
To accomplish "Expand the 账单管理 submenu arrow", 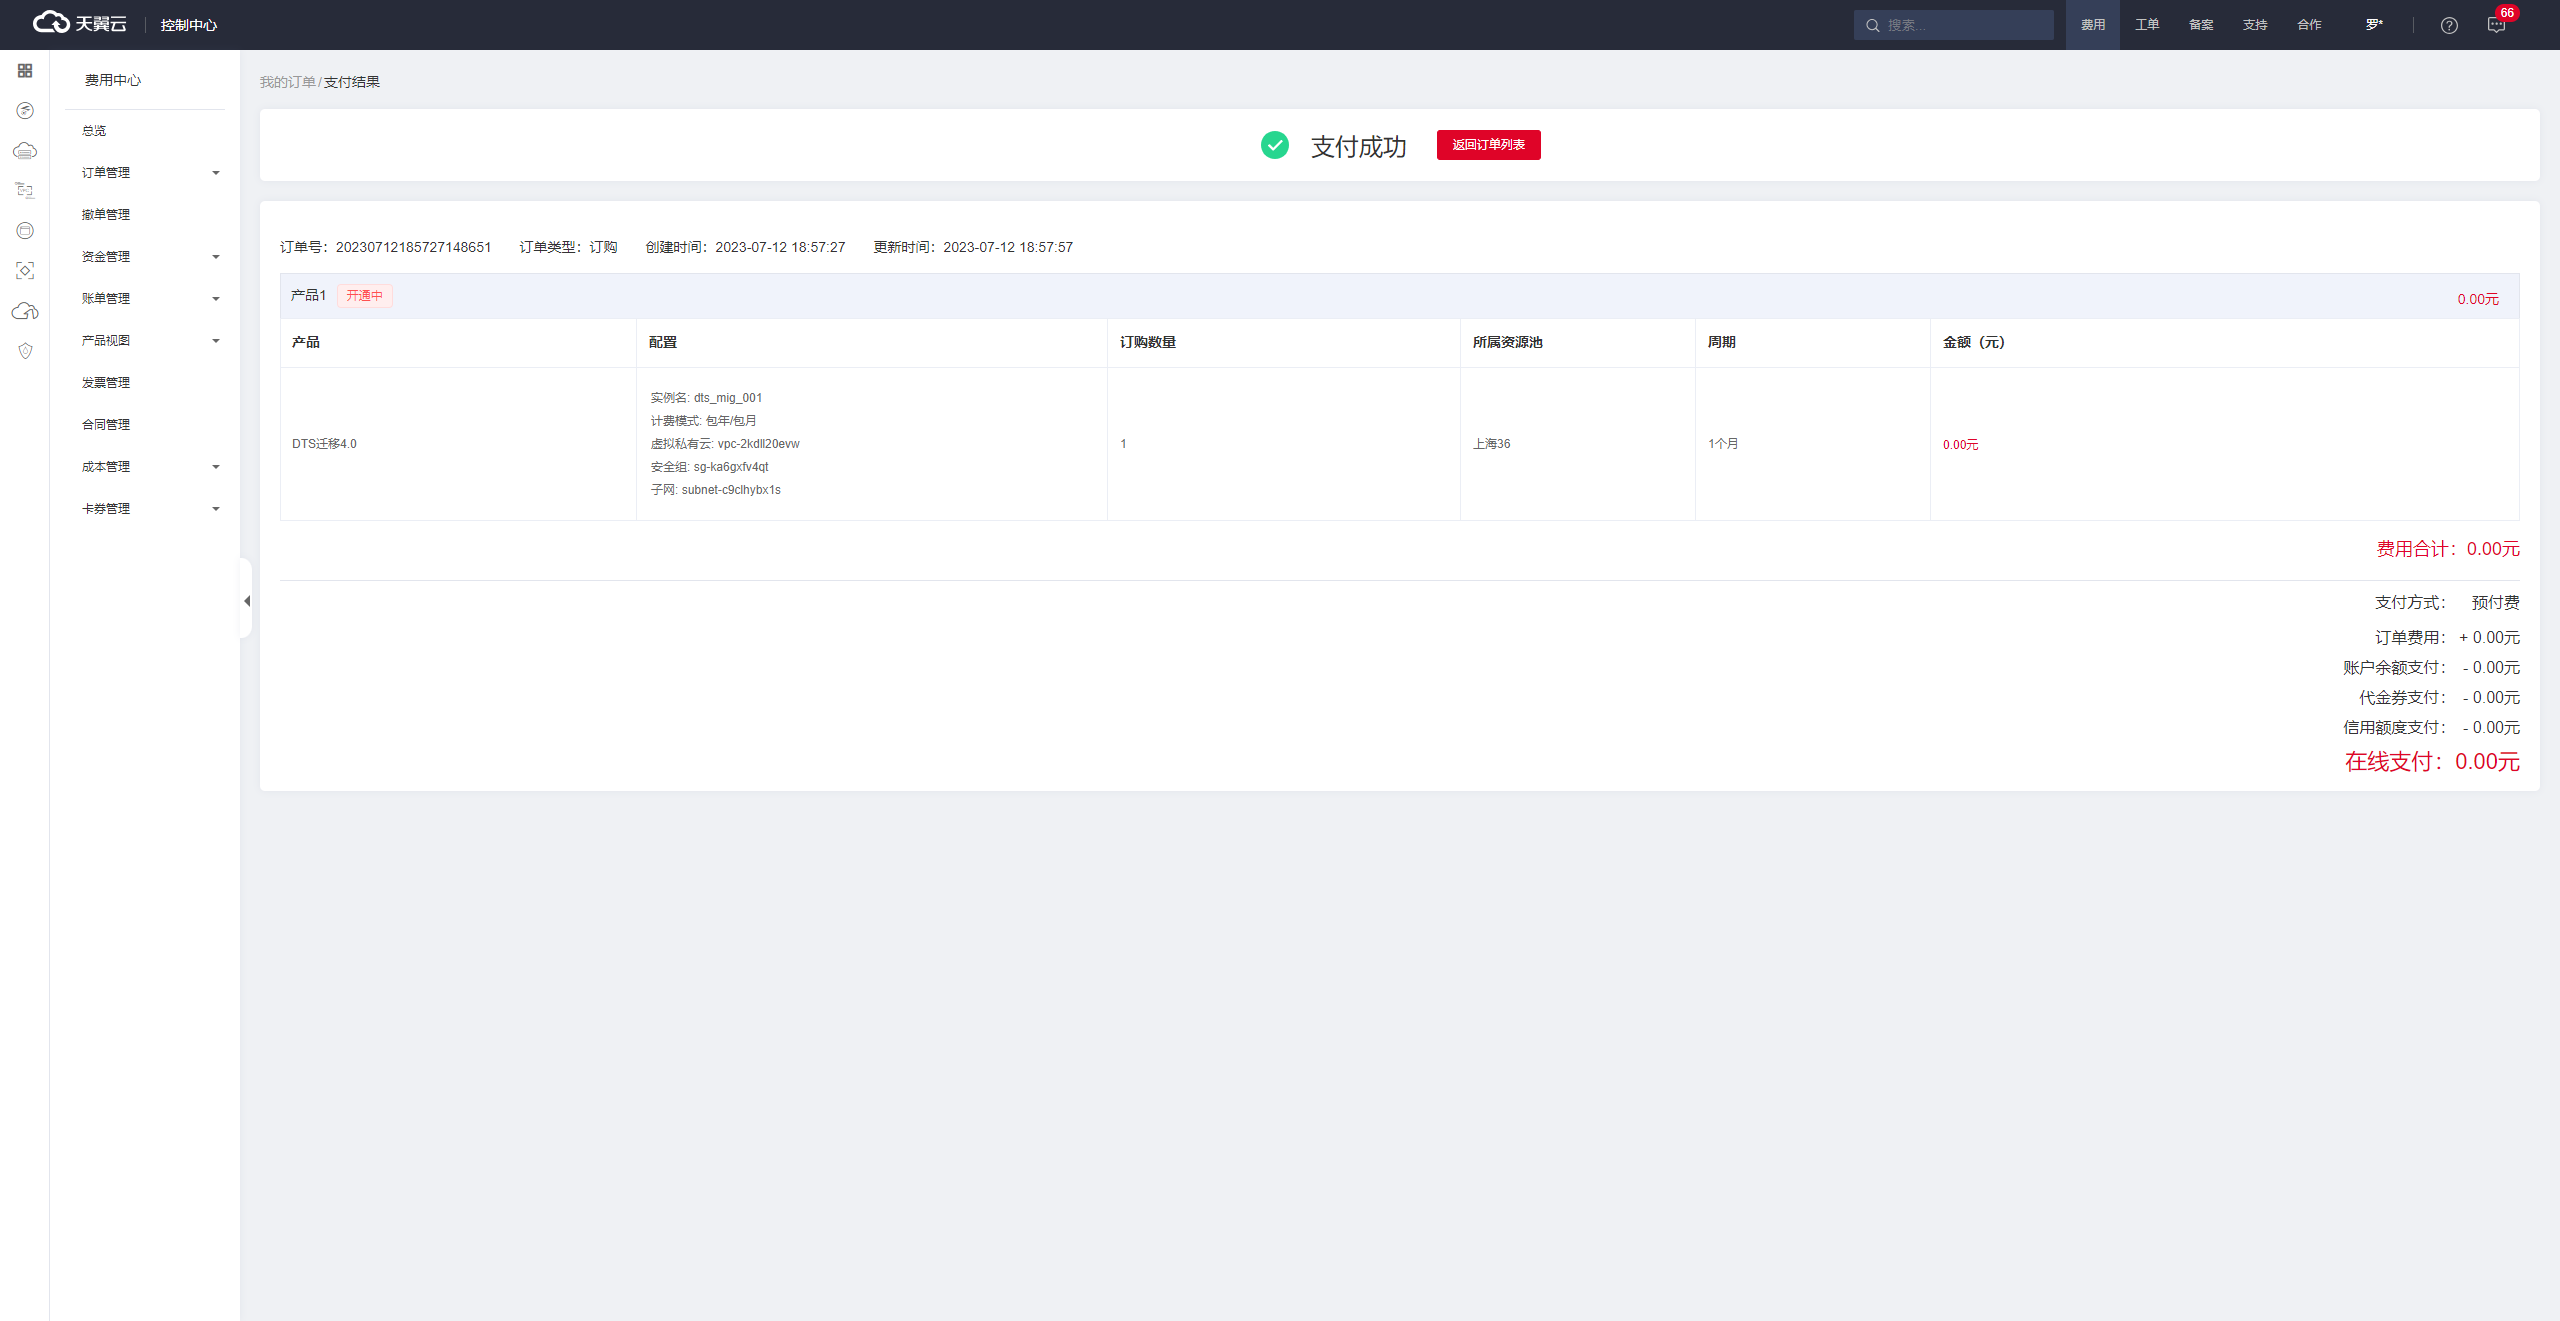I will pyautogui.click(x=216, y=299).
